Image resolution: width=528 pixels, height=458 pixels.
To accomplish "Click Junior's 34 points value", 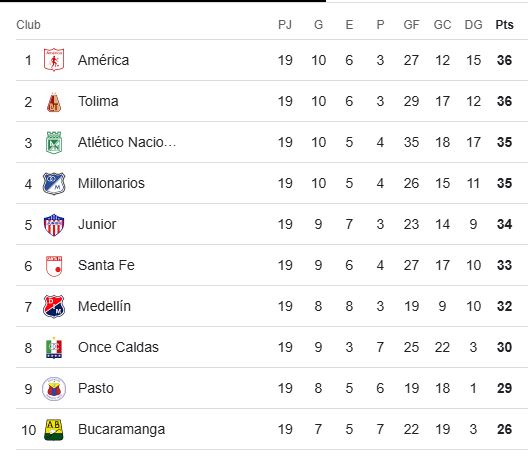I will [x=504, y=225].
